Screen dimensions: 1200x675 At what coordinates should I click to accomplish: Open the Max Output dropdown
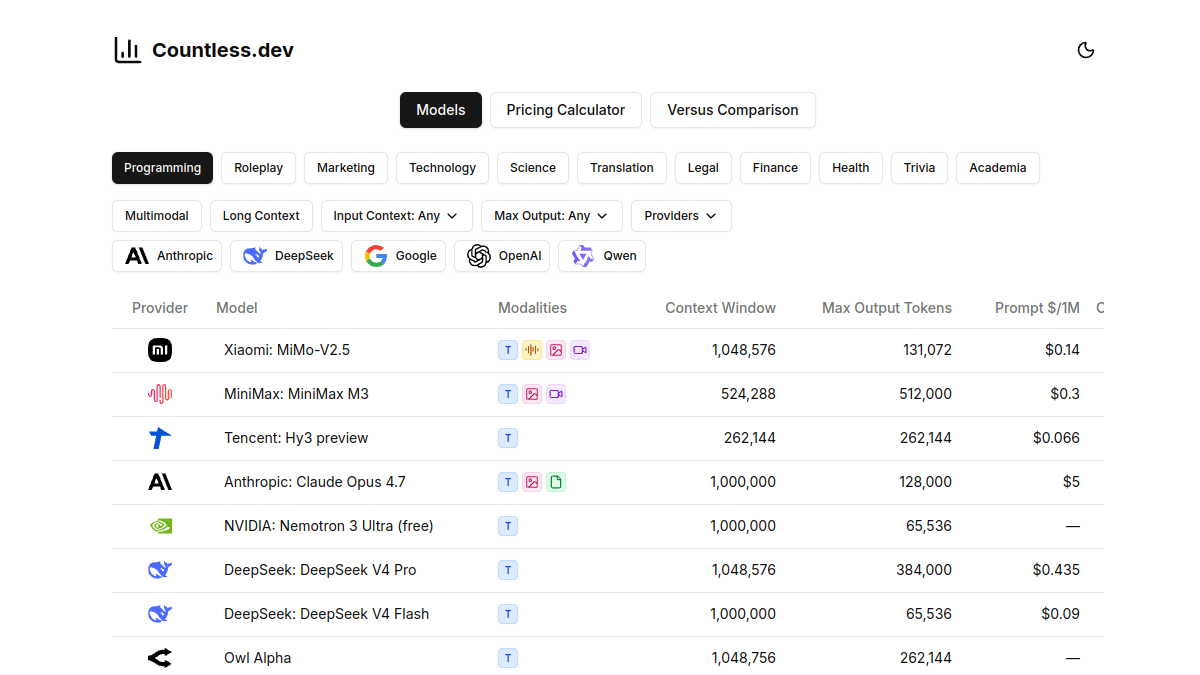(552, 216)
